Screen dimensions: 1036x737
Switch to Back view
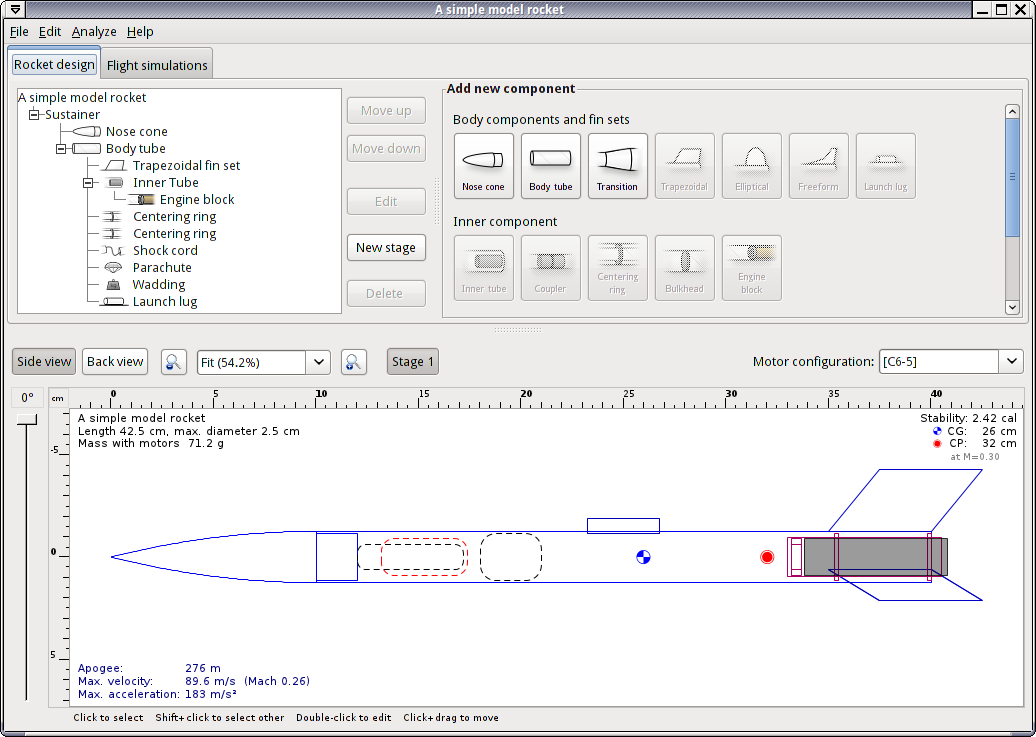click(115, 362)
